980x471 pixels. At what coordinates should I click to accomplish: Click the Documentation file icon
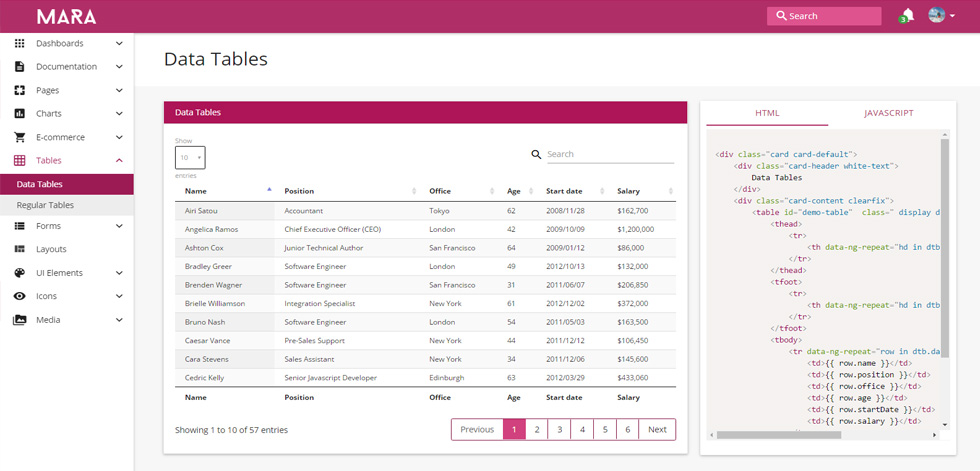19,66
